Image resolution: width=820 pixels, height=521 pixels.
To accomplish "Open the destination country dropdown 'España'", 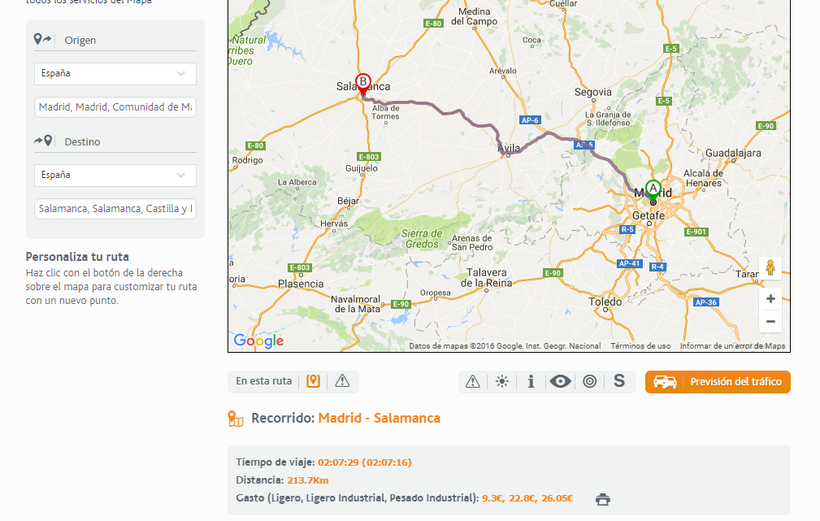I will pos(115,175).
